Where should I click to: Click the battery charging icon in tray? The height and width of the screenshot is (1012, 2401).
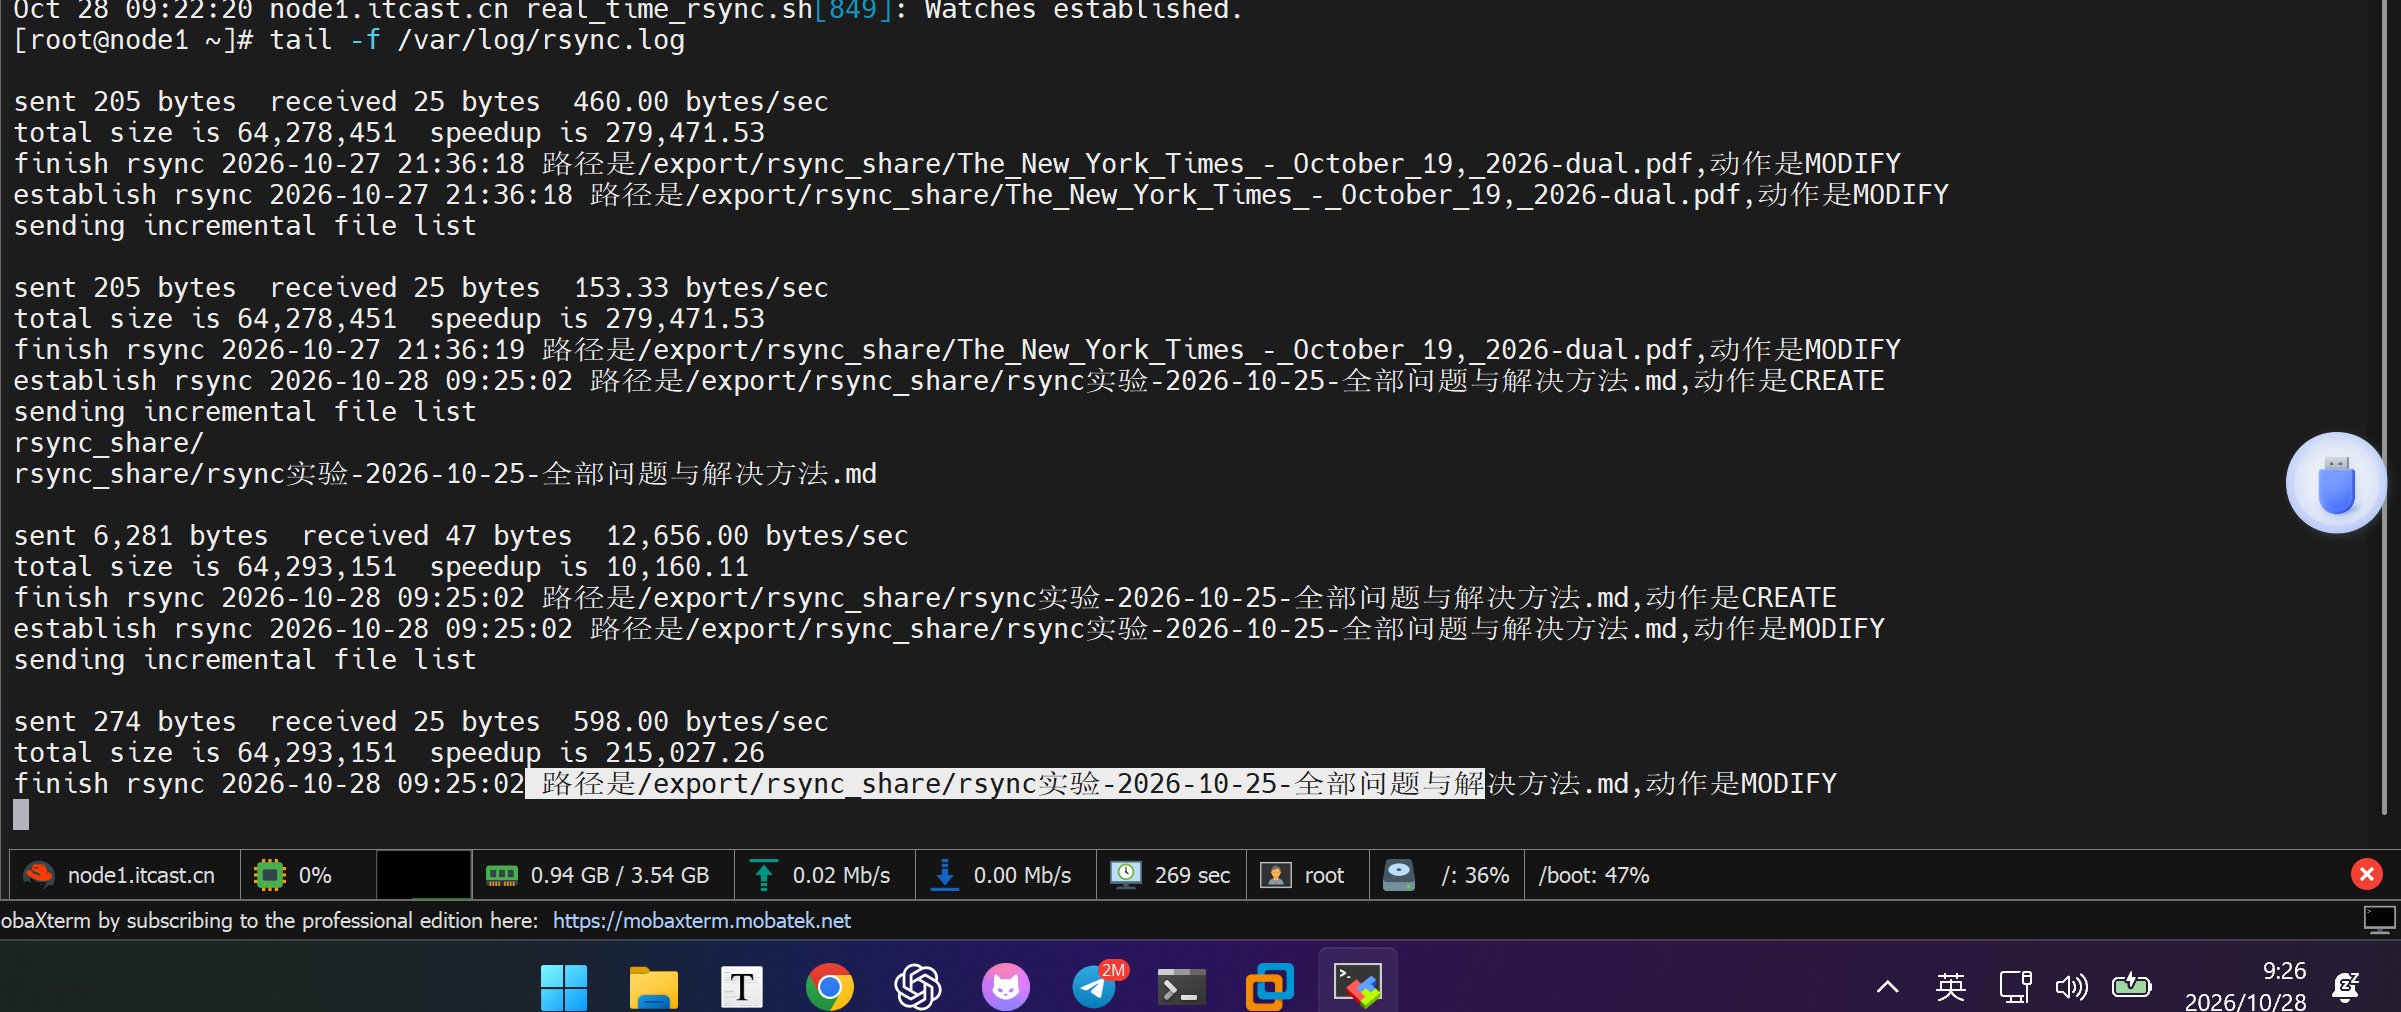click(2131, 985)
